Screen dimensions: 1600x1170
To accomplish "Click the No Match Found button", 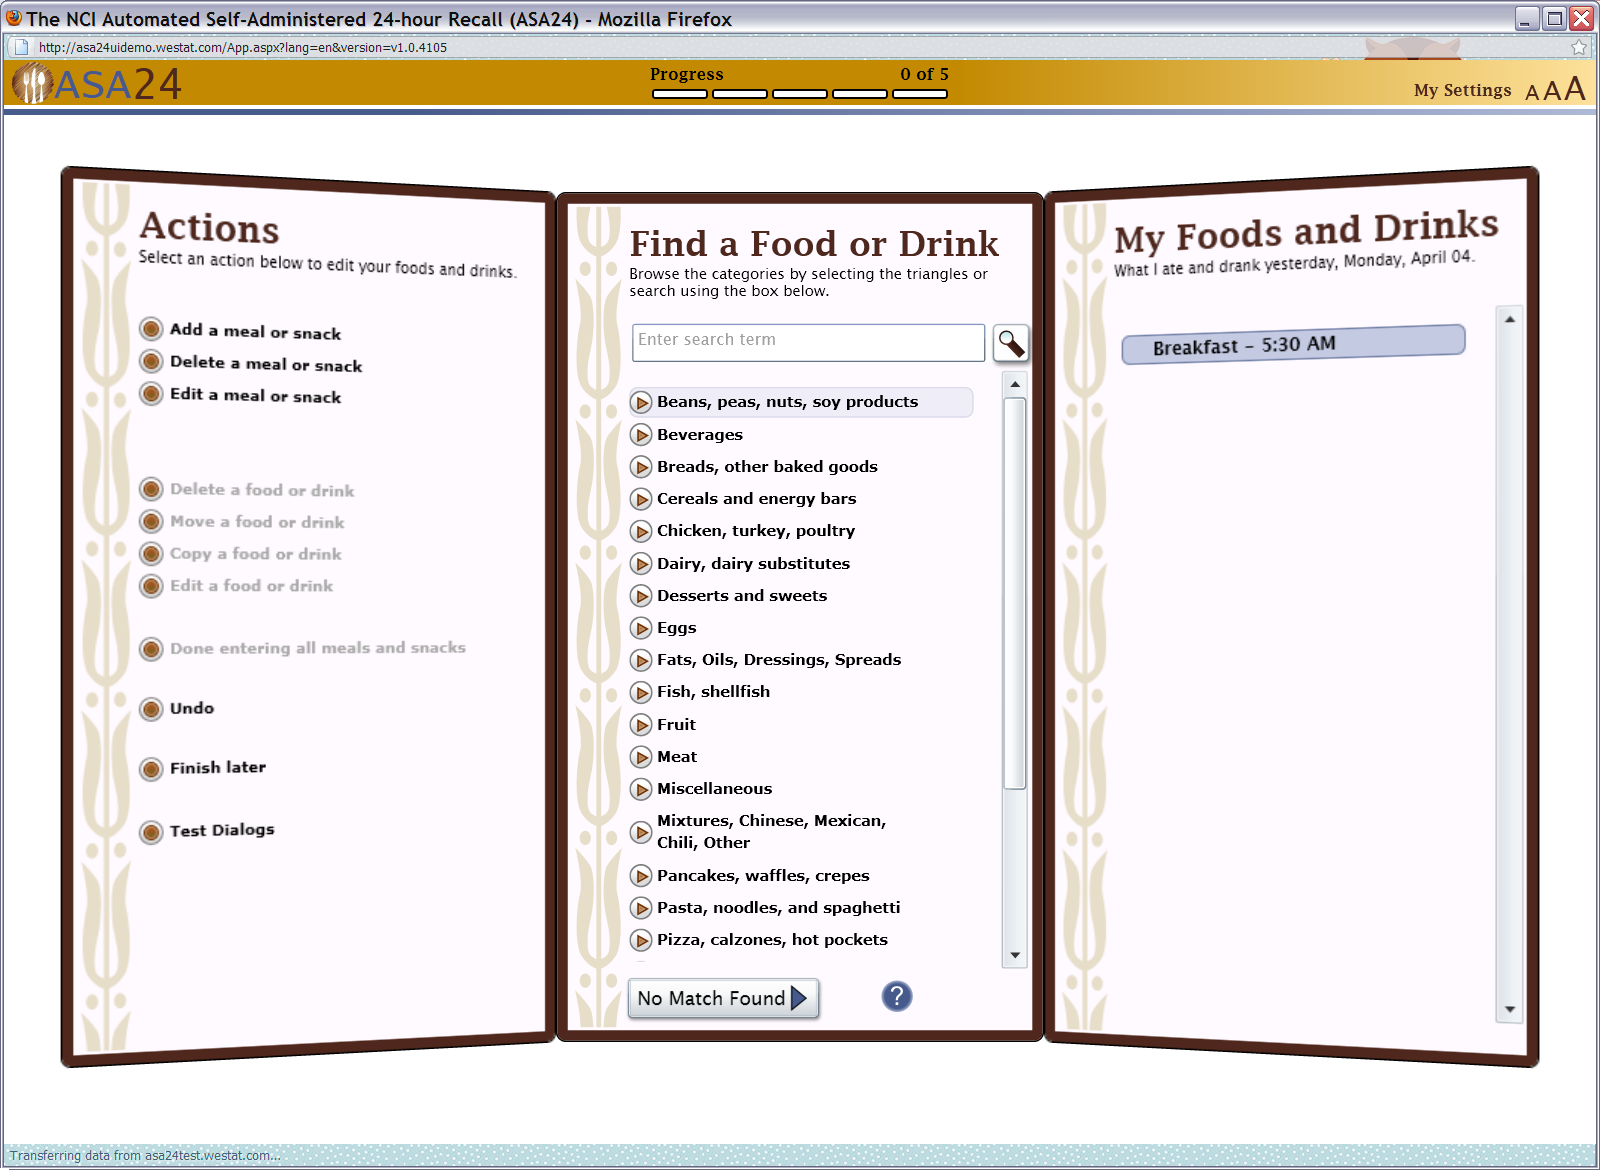I will point(722,998).
